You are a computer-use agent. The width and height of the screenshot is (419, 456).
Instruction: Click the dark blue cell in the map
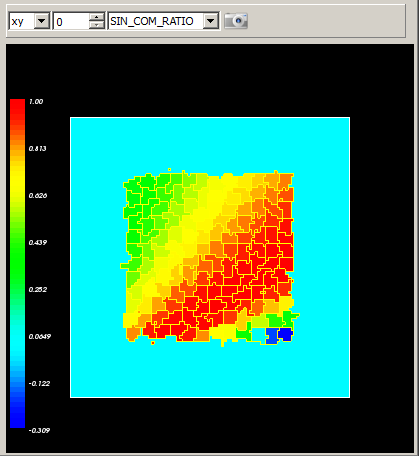click(285, 334)
